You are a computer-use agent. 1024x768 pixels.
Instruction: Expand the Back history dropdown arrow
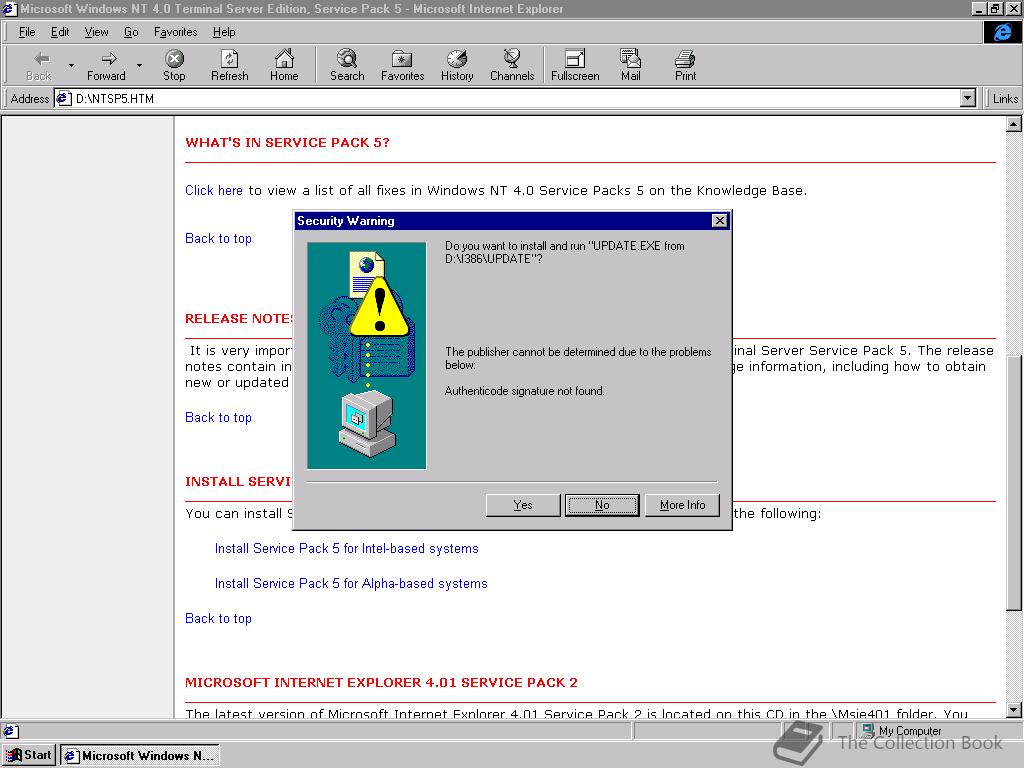click(71, 65)
